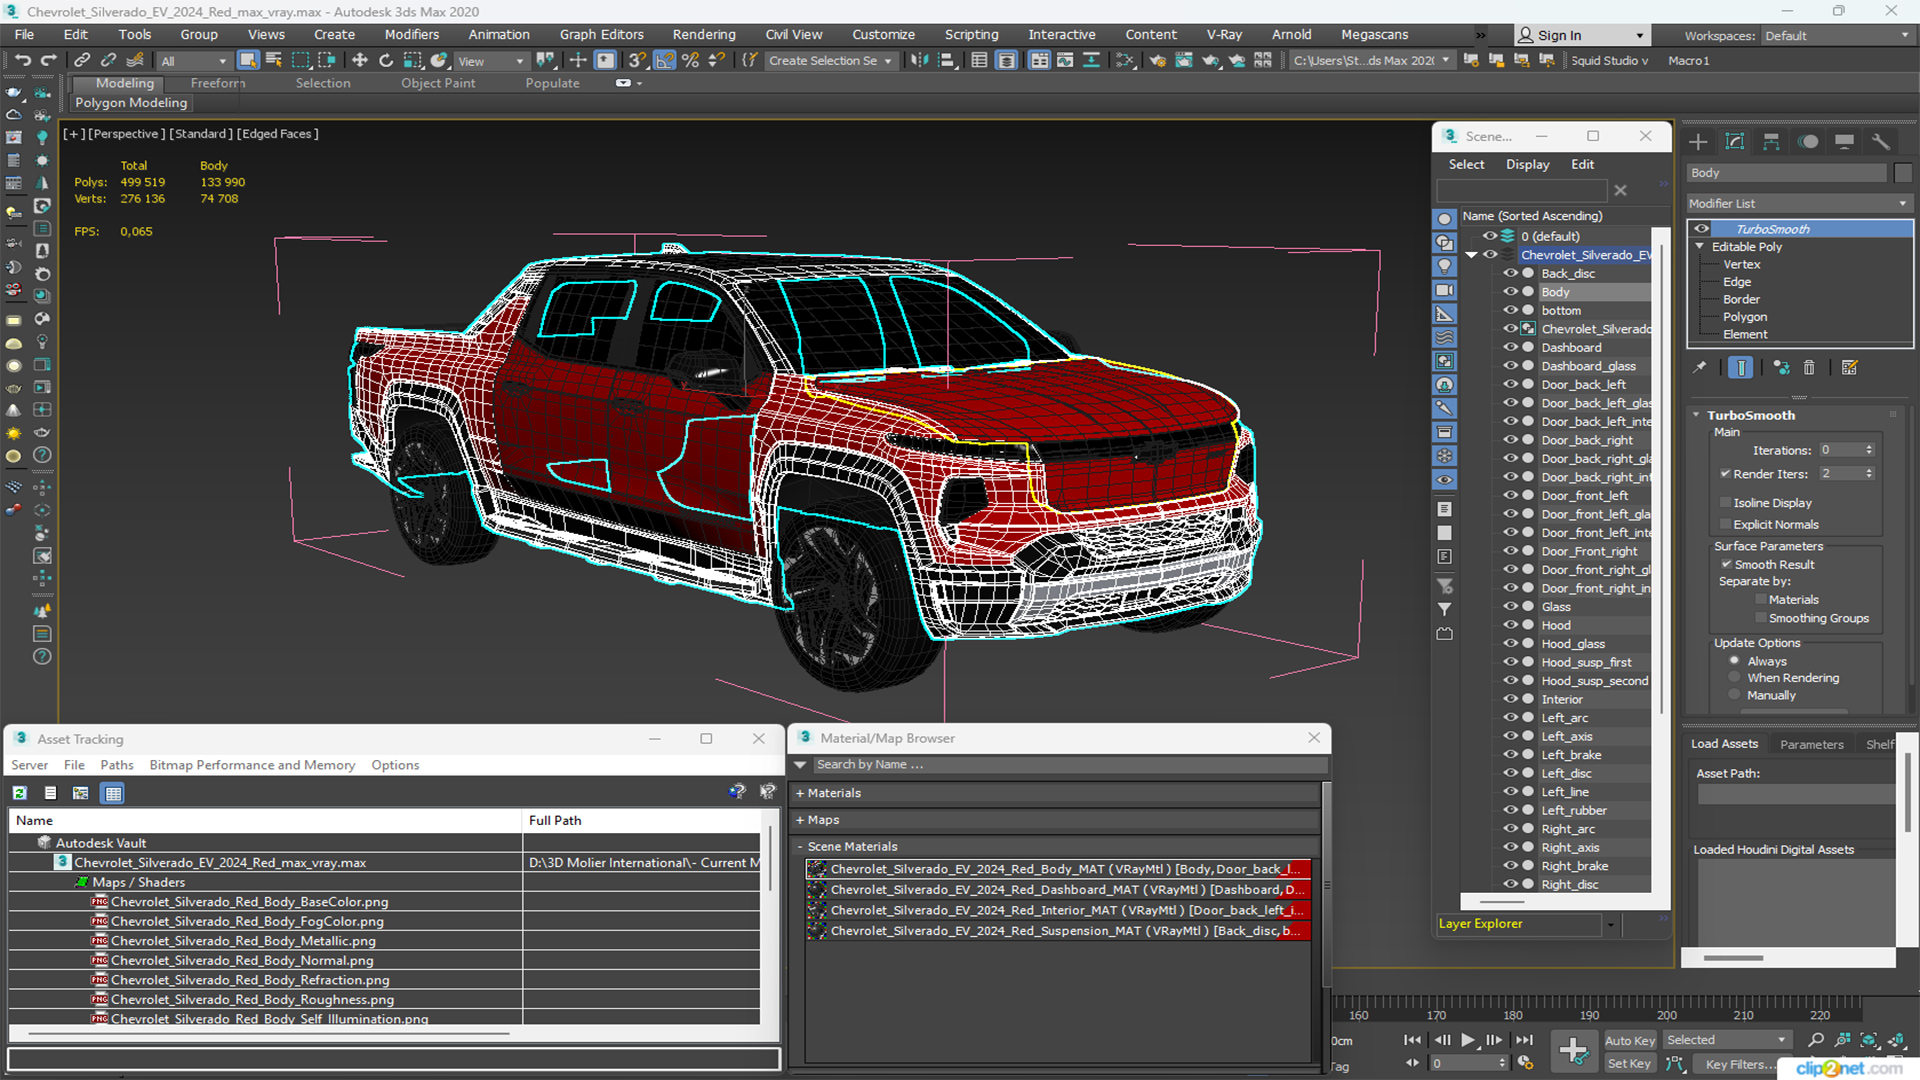Toggle the Angle Snap icon

click(x=664, y=60)
